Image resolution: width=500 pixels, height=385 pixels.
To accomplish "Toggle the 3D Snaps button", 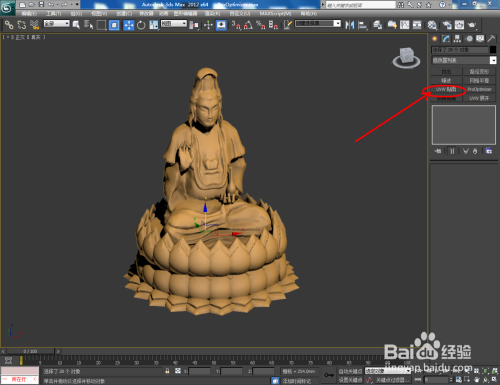I will tap(236, 25).
